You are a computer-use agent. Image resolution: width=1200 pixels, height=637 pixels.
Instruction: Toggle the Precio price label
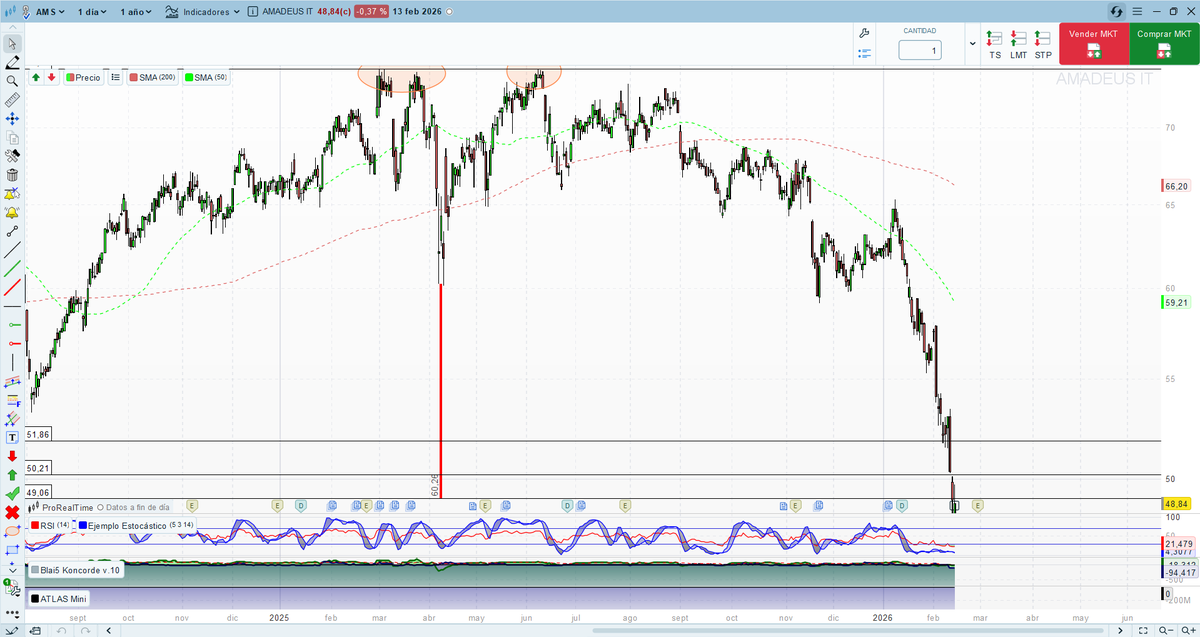(83, 77)
